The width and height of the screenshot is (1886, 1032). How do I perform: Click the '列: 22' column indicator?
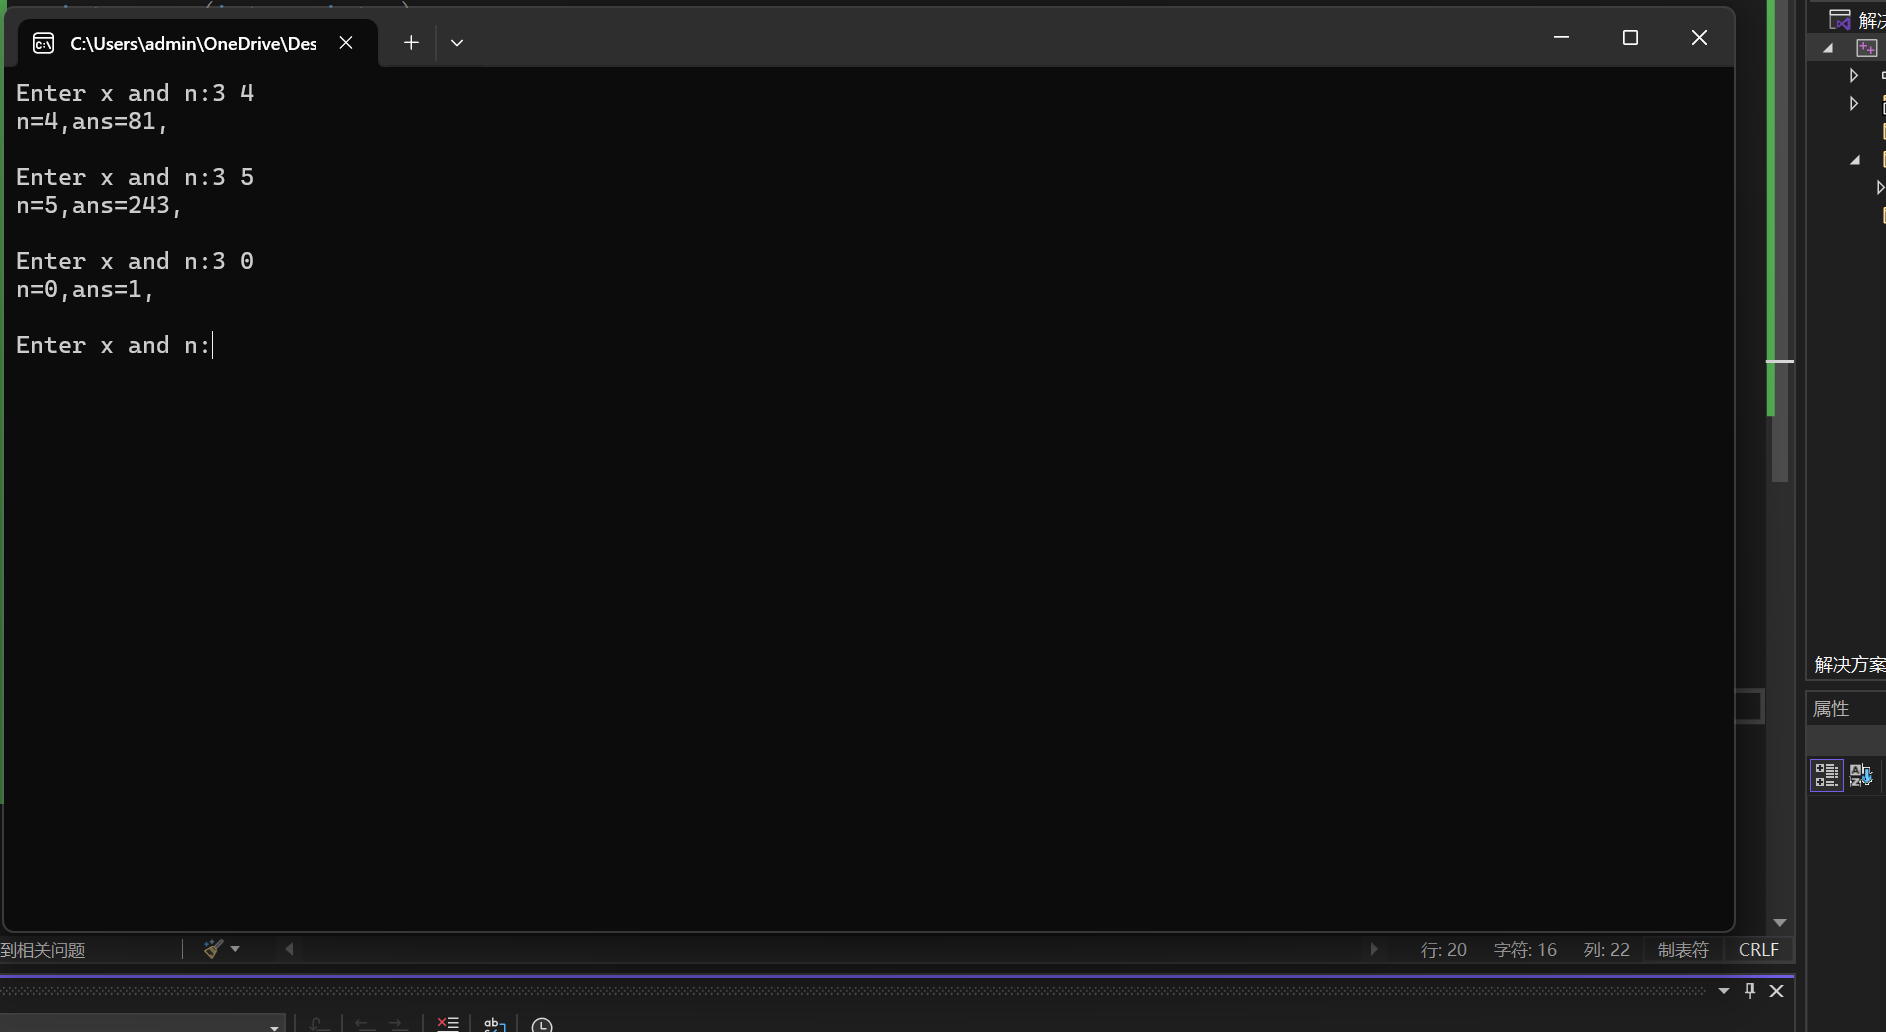[x=1606, y=950]
